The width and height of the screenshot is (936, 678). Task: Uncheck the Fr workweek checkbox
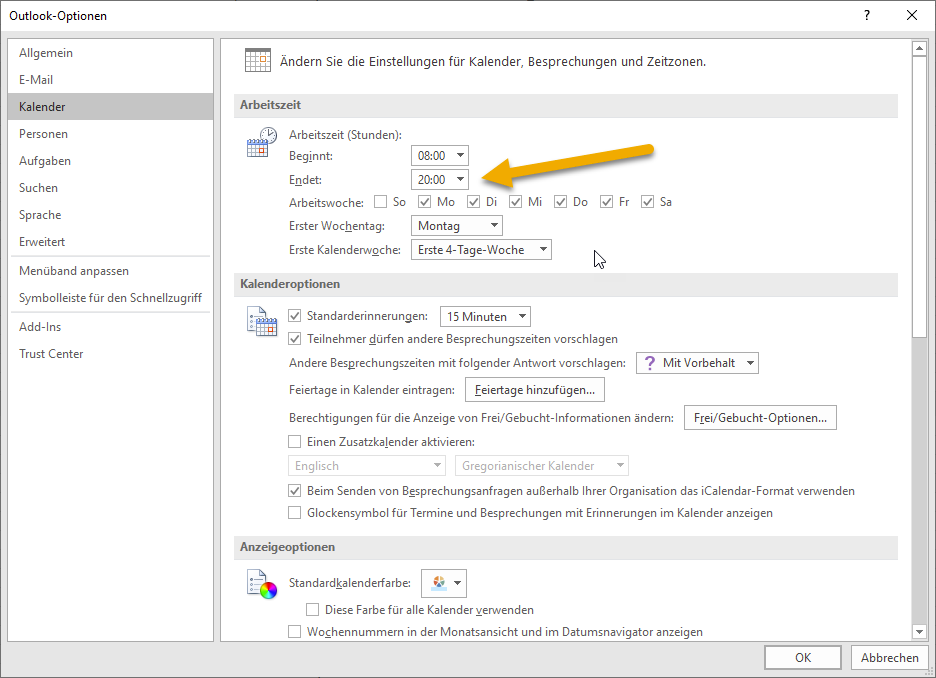point(606,202)
